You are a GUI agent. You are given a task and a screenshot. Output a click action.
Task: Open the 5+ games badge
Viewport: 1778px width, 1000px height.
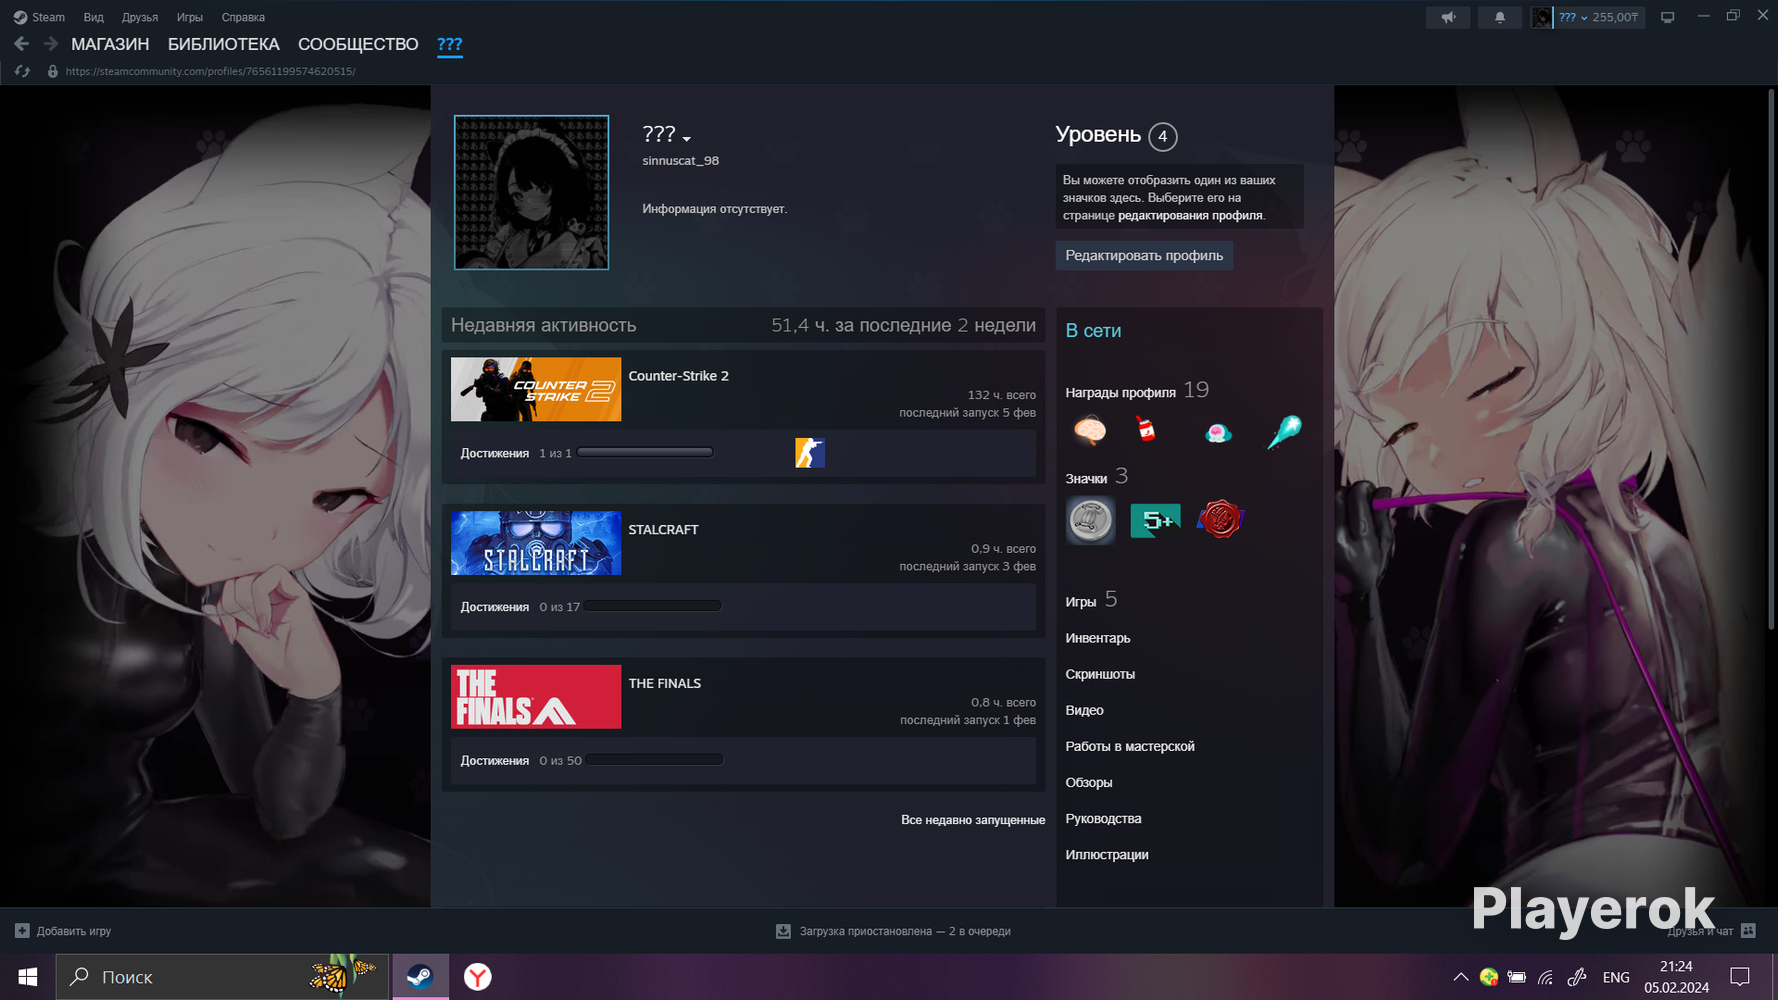tap(1155, 520)
